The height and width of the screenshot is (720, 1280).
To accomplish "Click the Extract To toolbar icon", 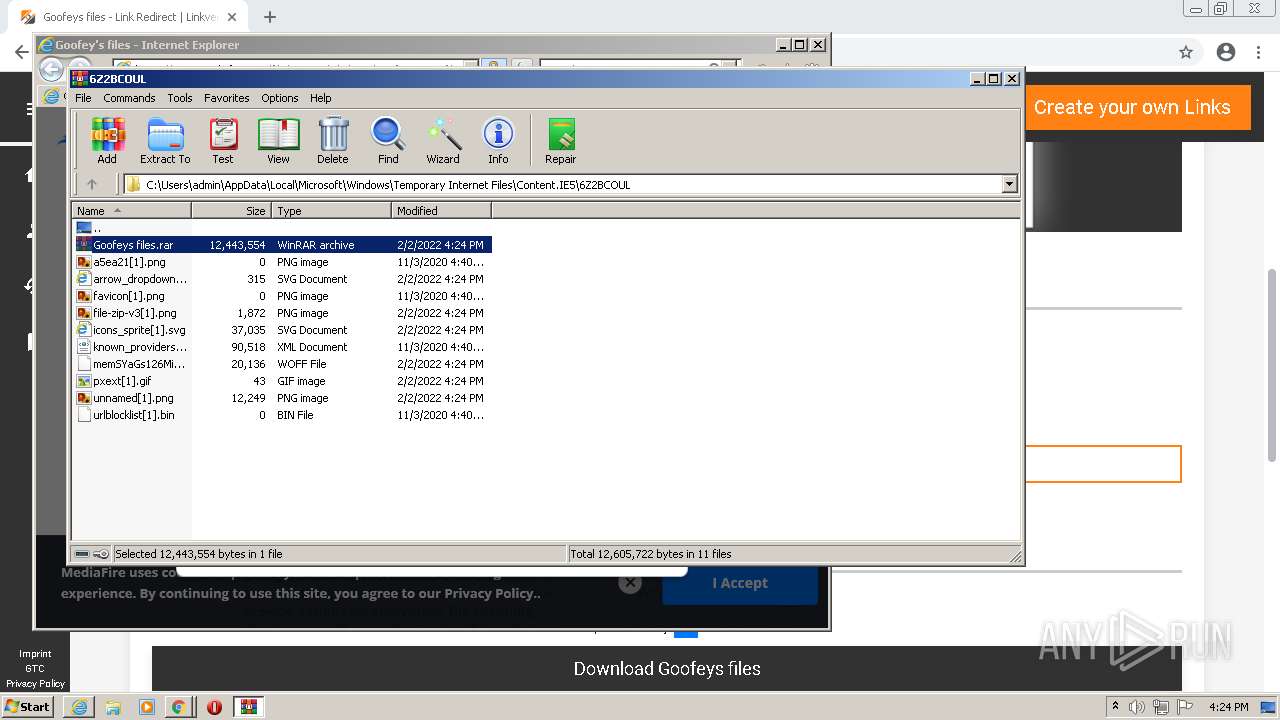I will [165, 140].
